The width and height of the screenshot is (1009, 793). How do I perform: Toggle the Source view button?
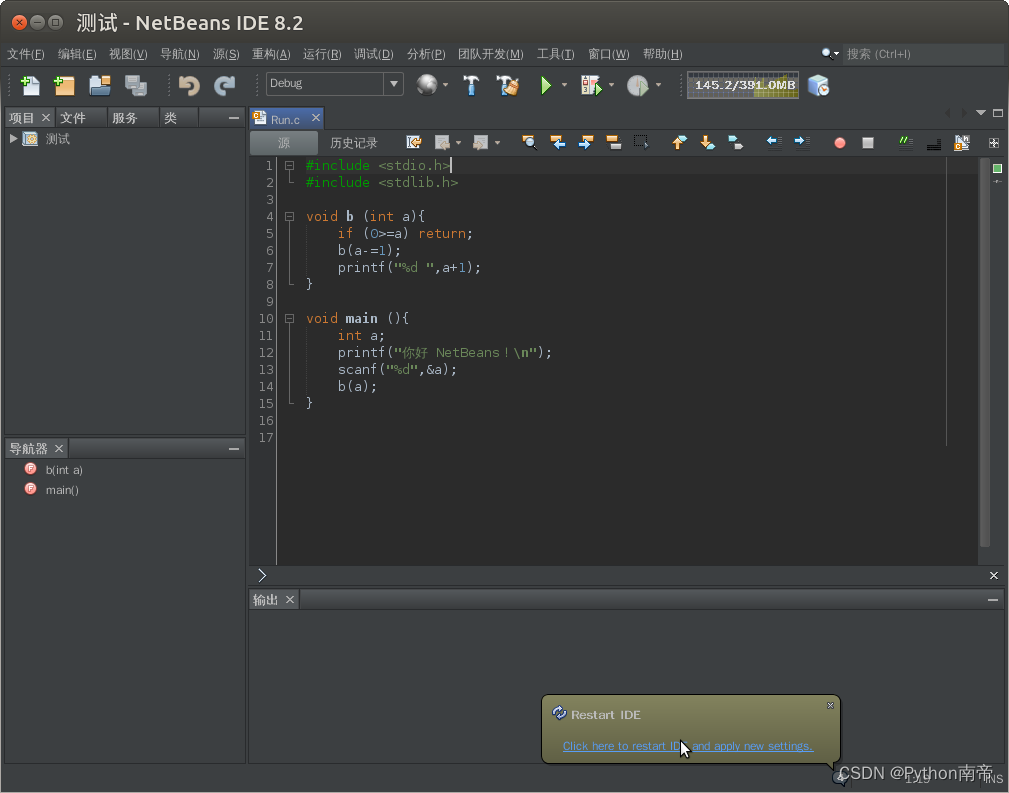(x=284, y=143)
